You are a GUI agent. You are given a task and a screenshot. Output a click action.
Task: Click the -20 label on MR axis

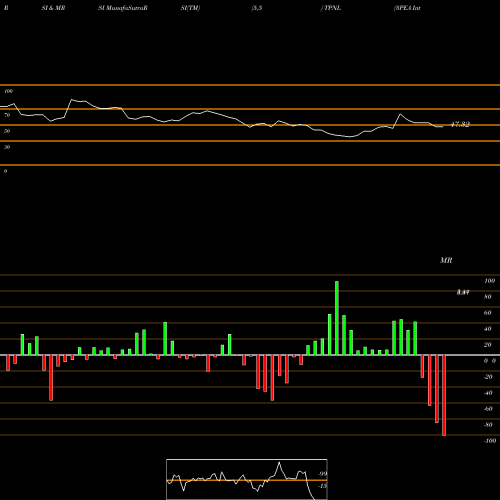(488, 377)
